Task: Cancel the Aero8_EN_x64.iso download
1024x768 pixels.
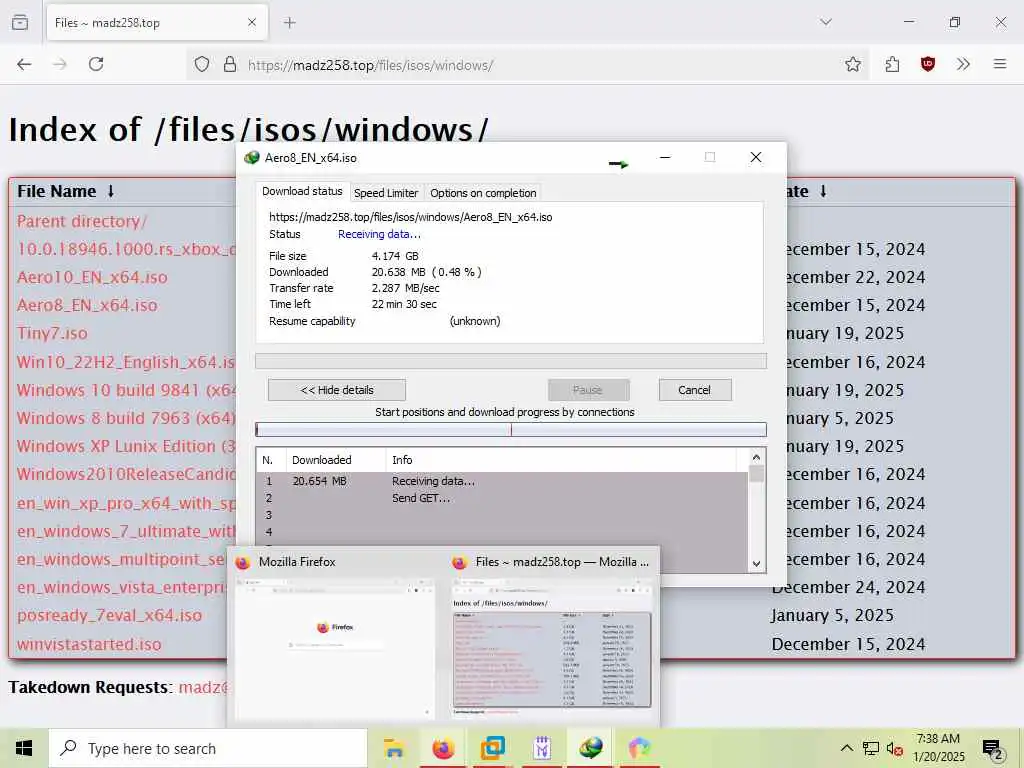Action: [695, 390]
